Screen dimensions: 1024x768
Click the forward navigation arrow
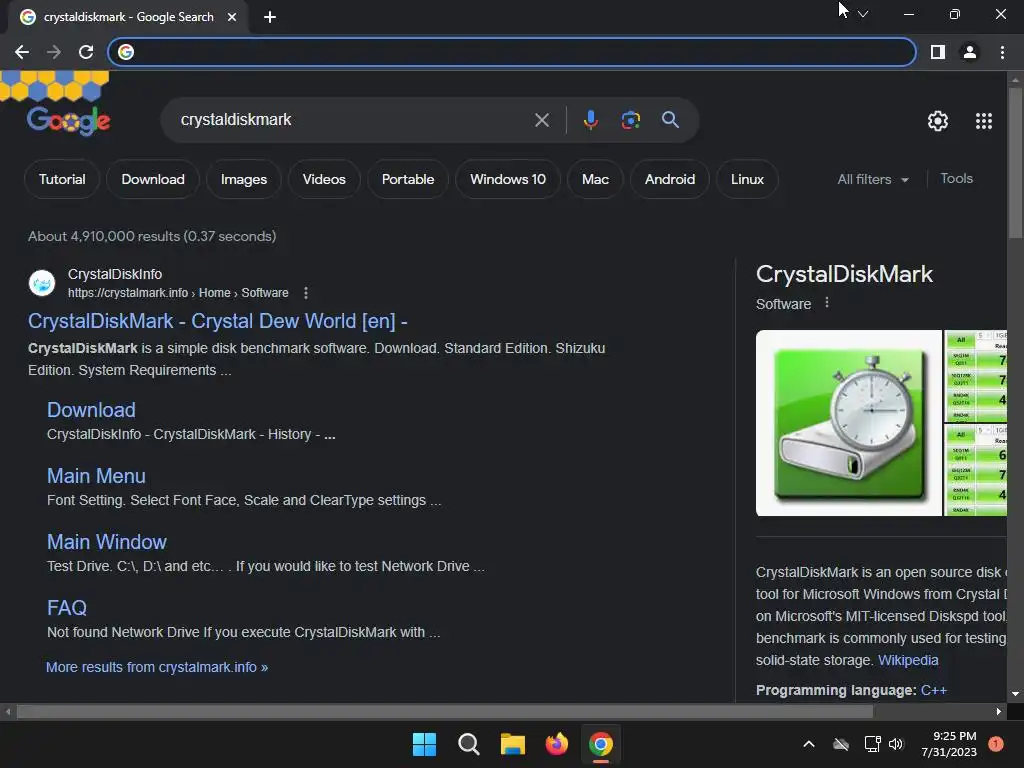tap(54, 52)
